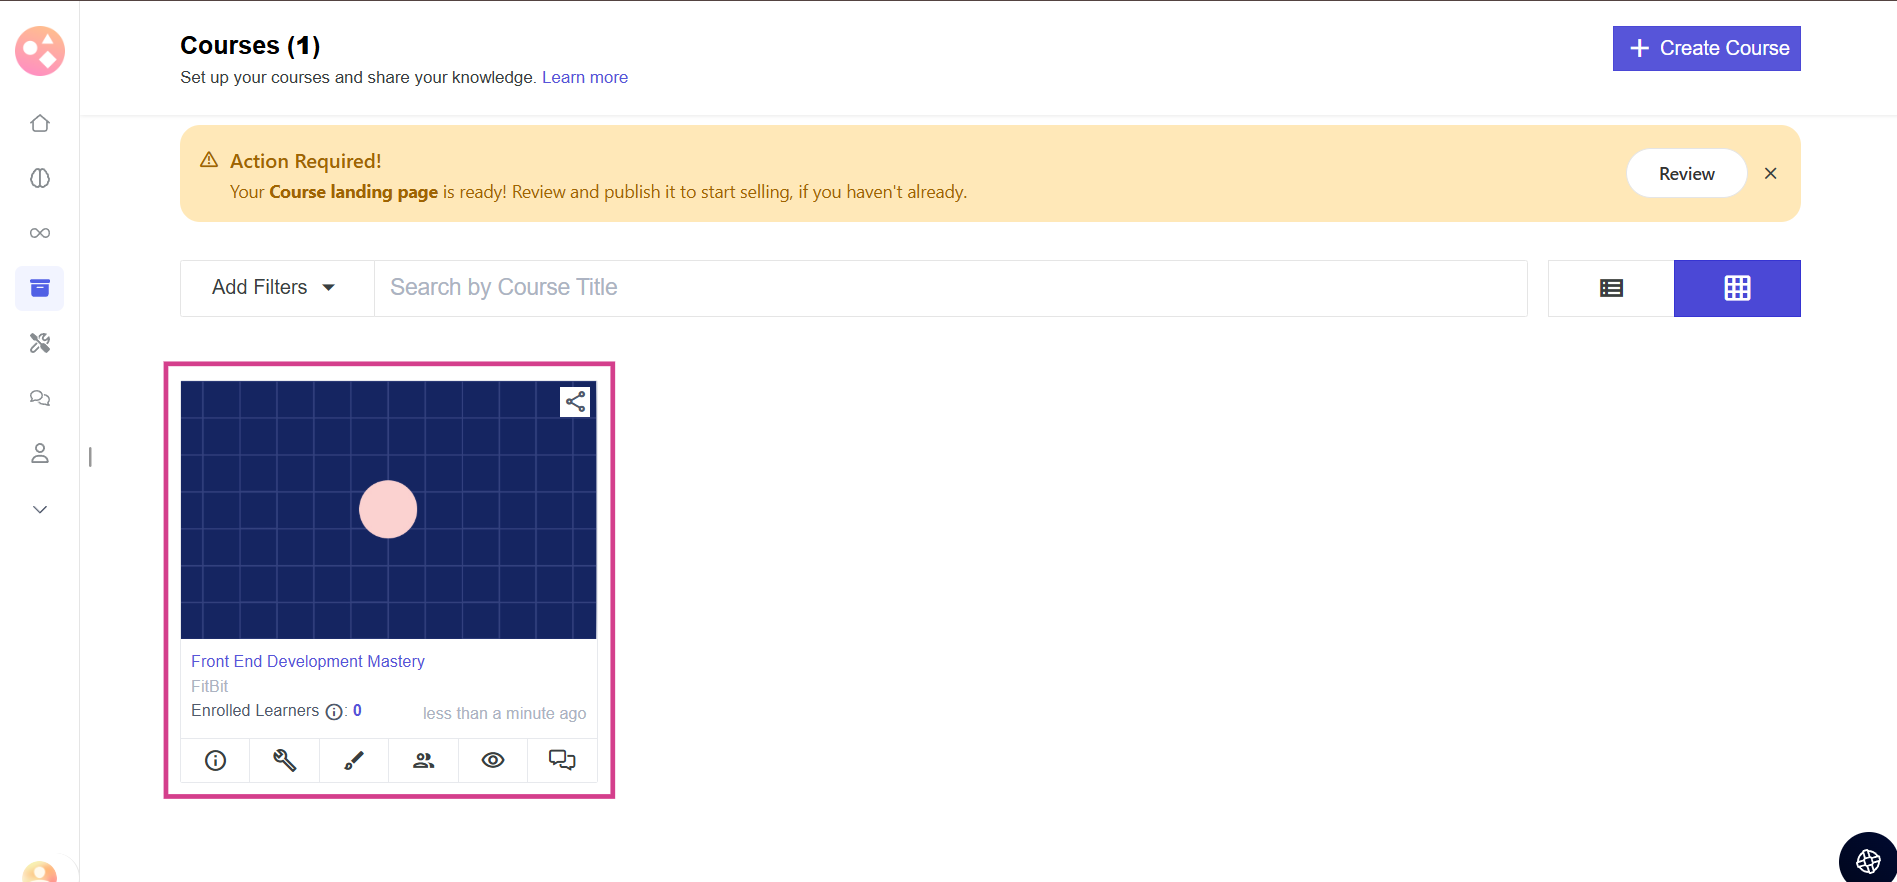
Task: Open the profile avatar at bottom left
Action: tap(40, 872)
